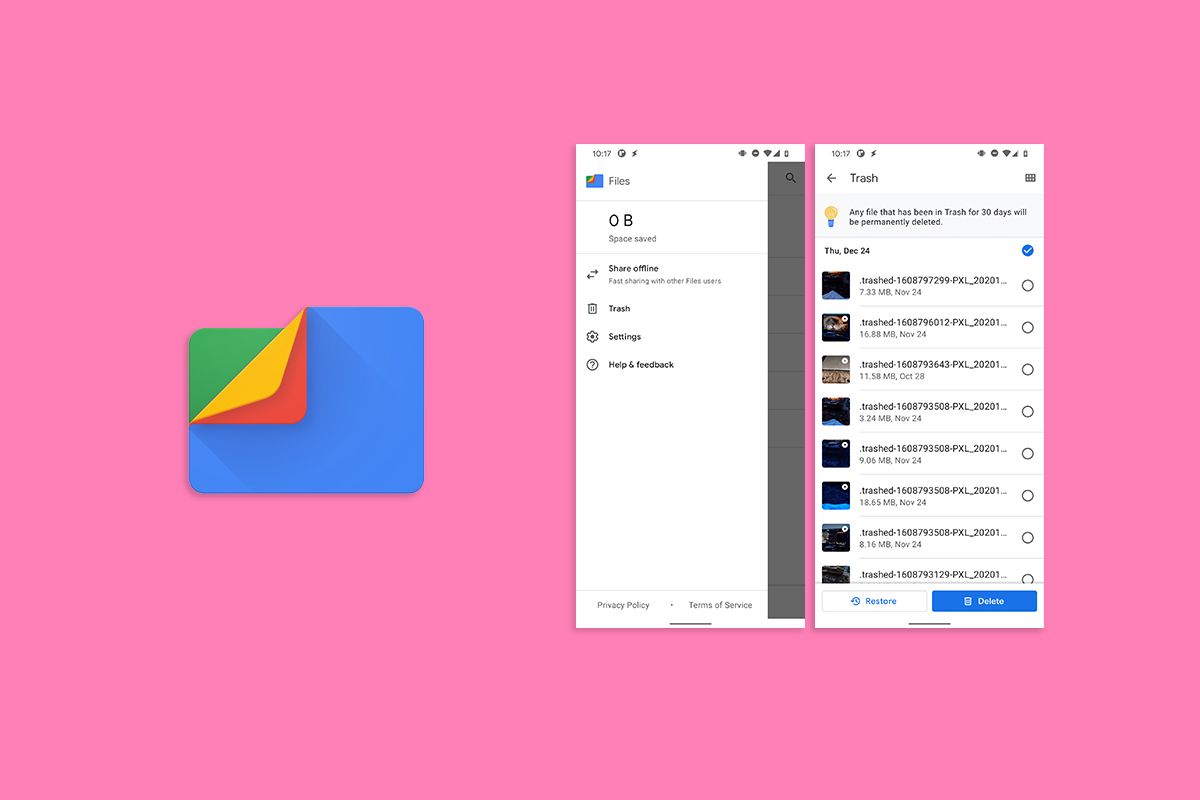Open the Privacy Policy link

tap(623, 605)
